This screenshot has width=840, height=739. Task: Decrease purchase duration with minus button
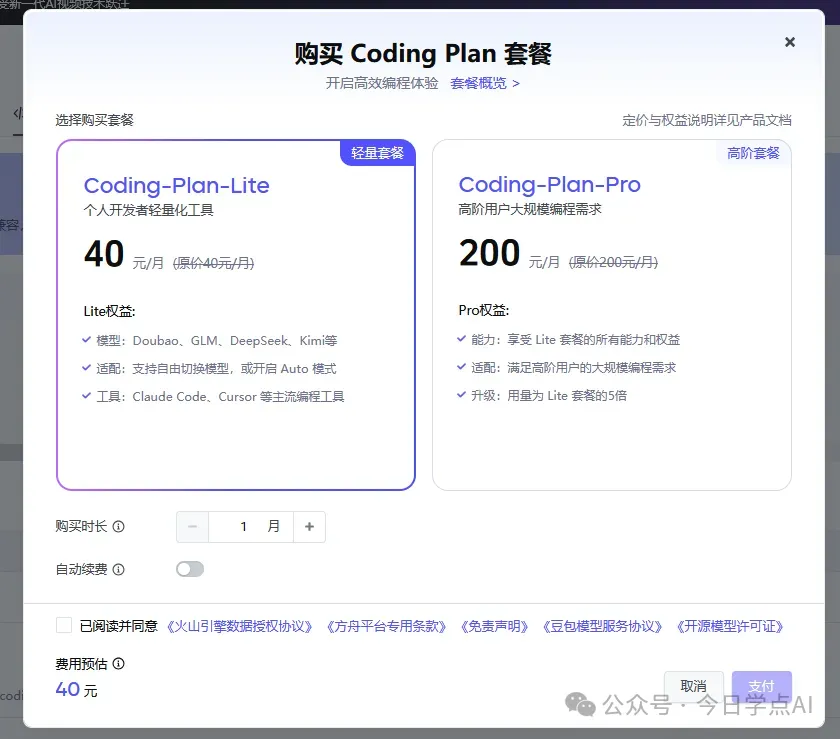(193, 527)
